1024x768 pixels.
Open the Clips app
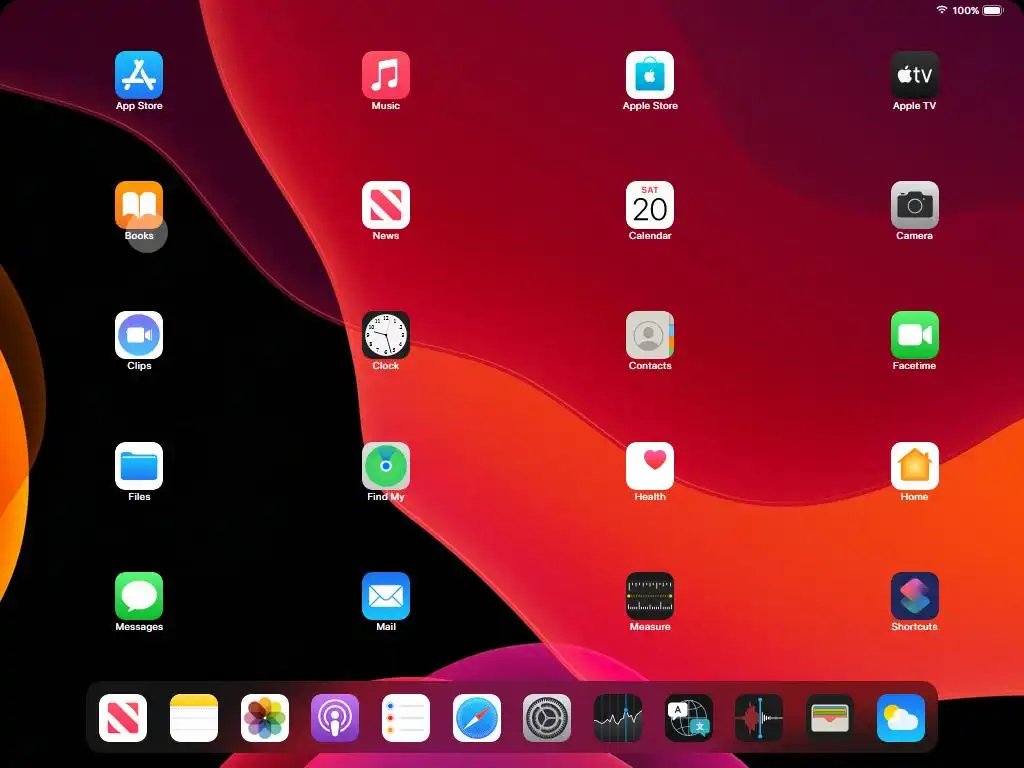[x=139, y=335]
